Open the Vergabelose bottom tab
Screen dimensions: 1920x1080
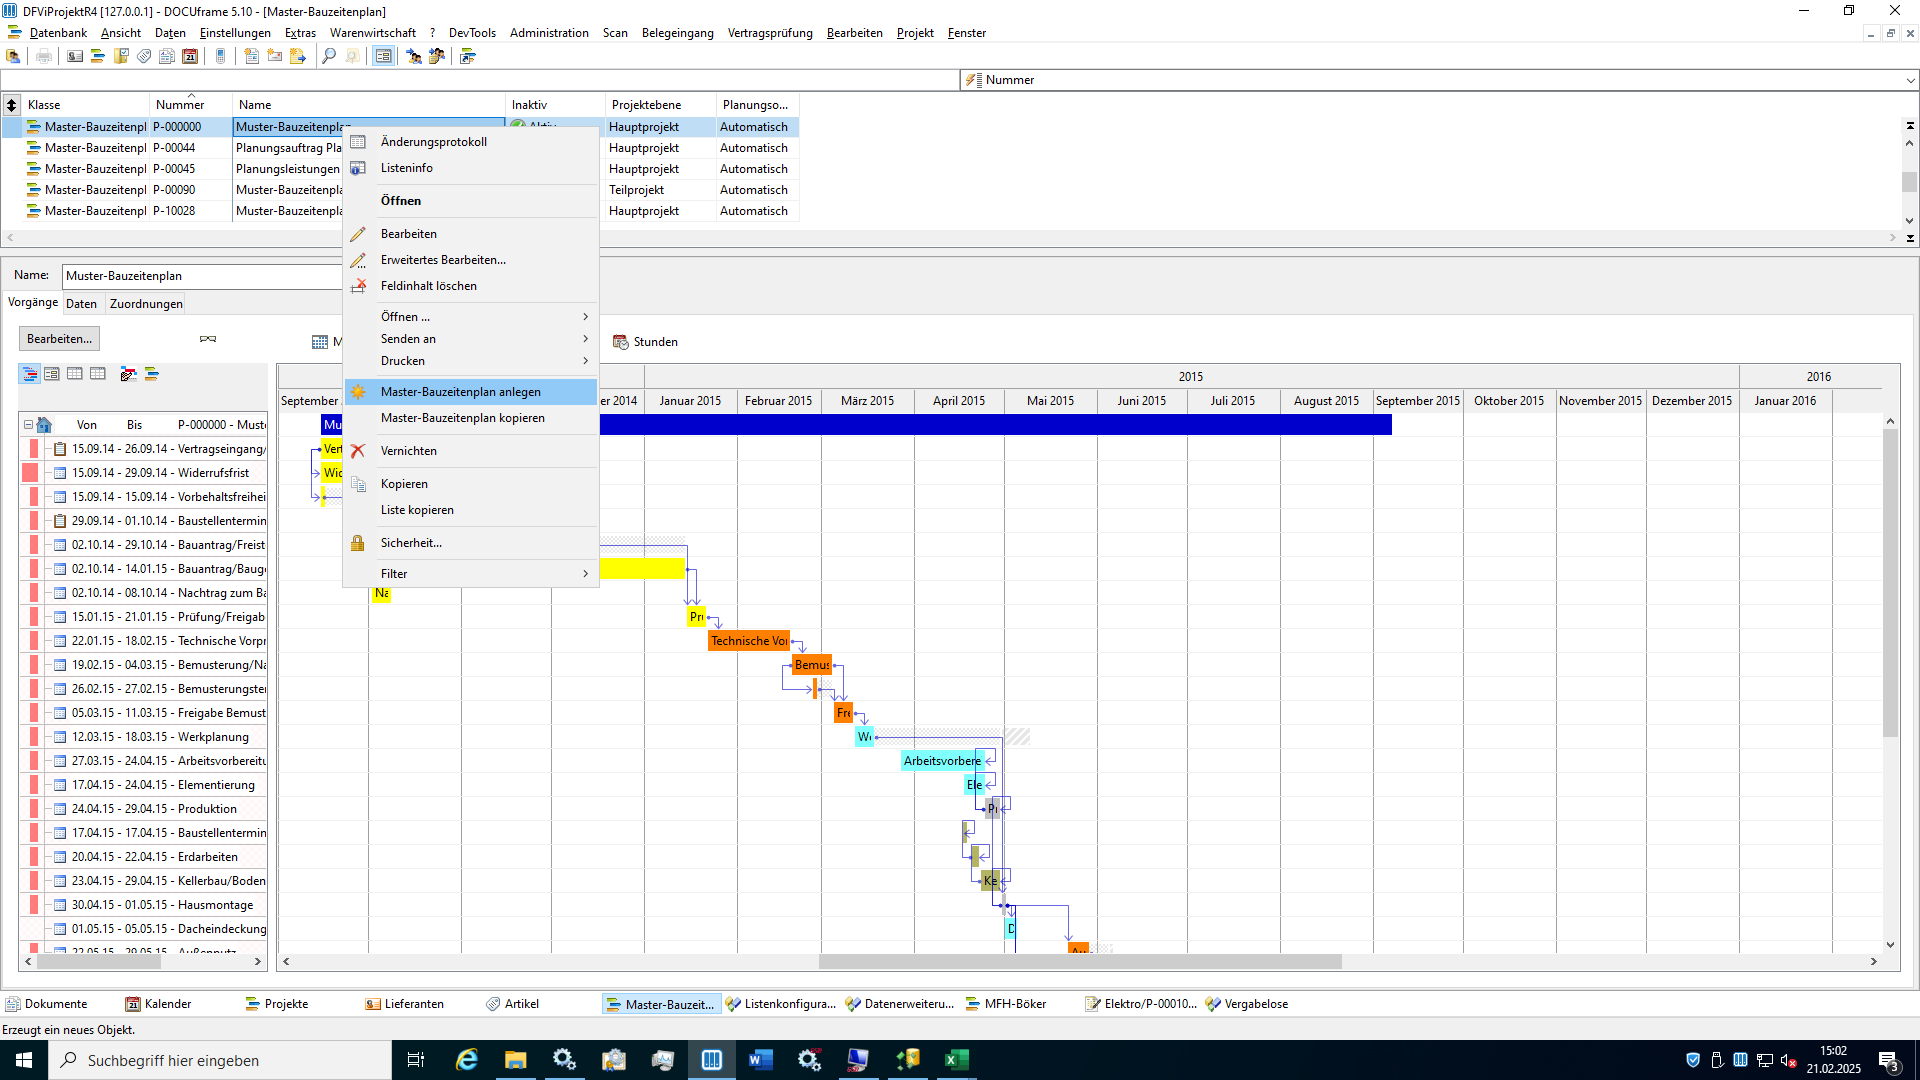coord(1246,1004)
